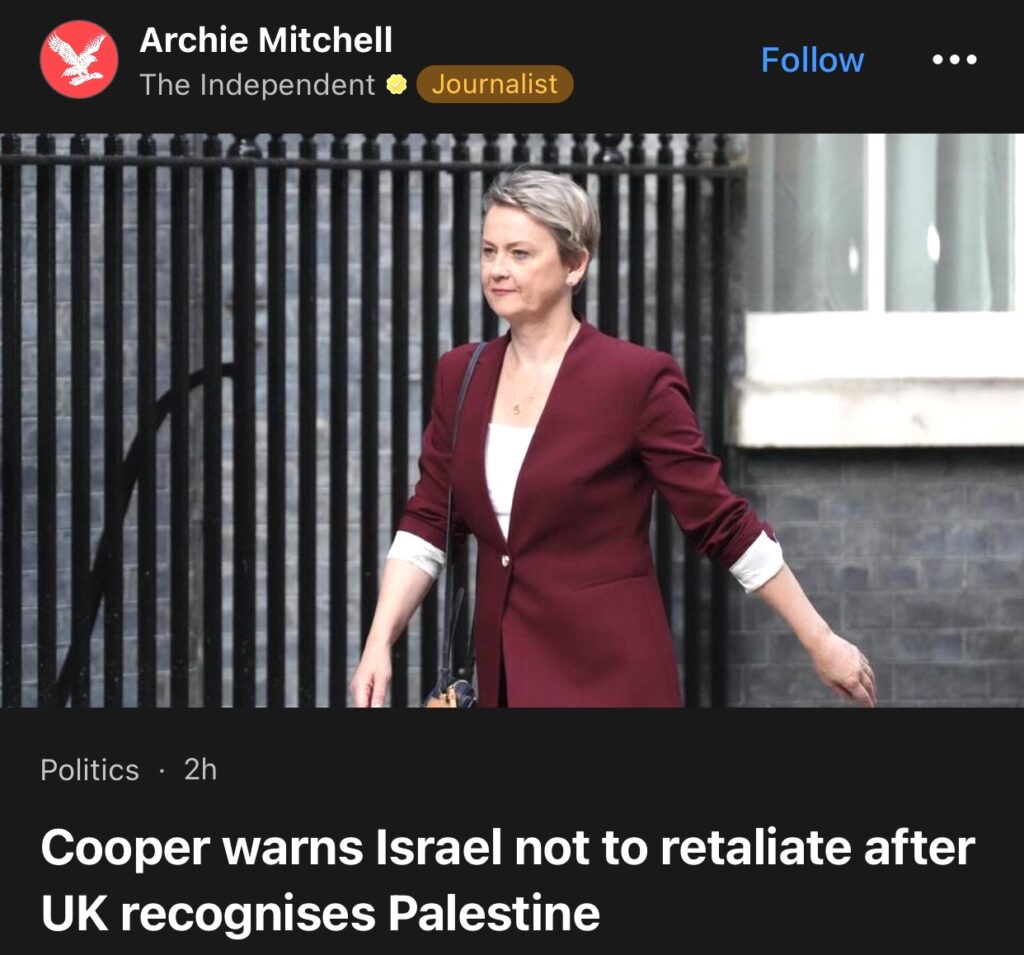The image size is (1024, 955).
Task: Open The Independent eagle logo avatar
Action: point(79,59)
